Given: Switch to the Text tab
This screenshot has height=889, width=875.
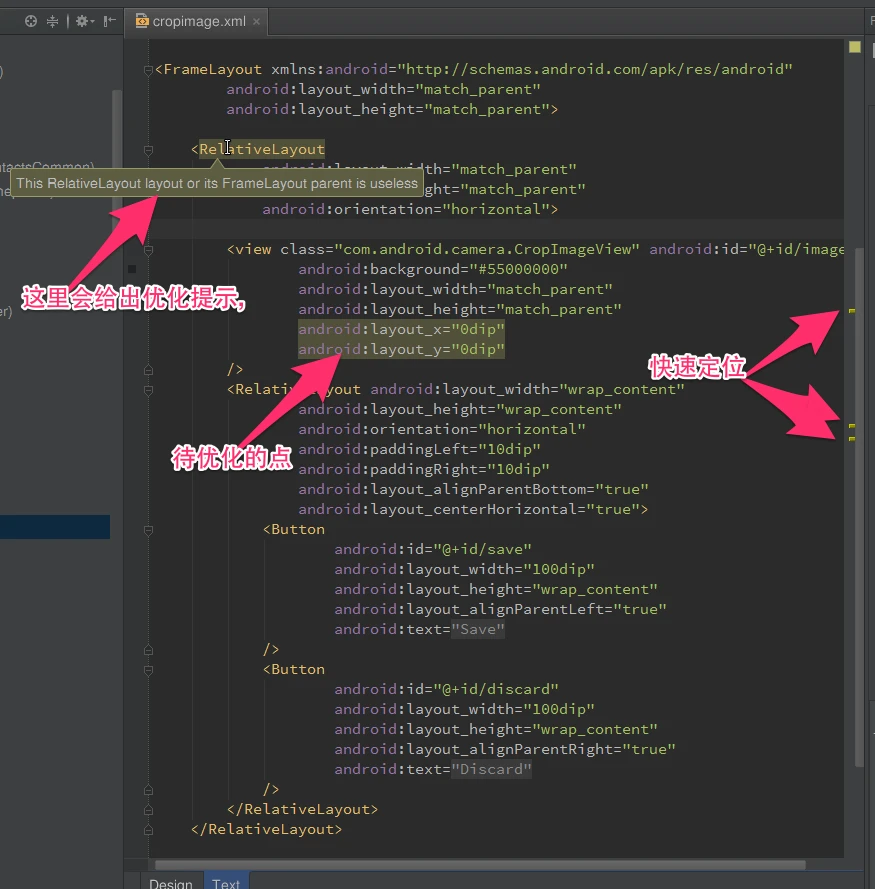Looking at the screenshot, I should (226, 882).
